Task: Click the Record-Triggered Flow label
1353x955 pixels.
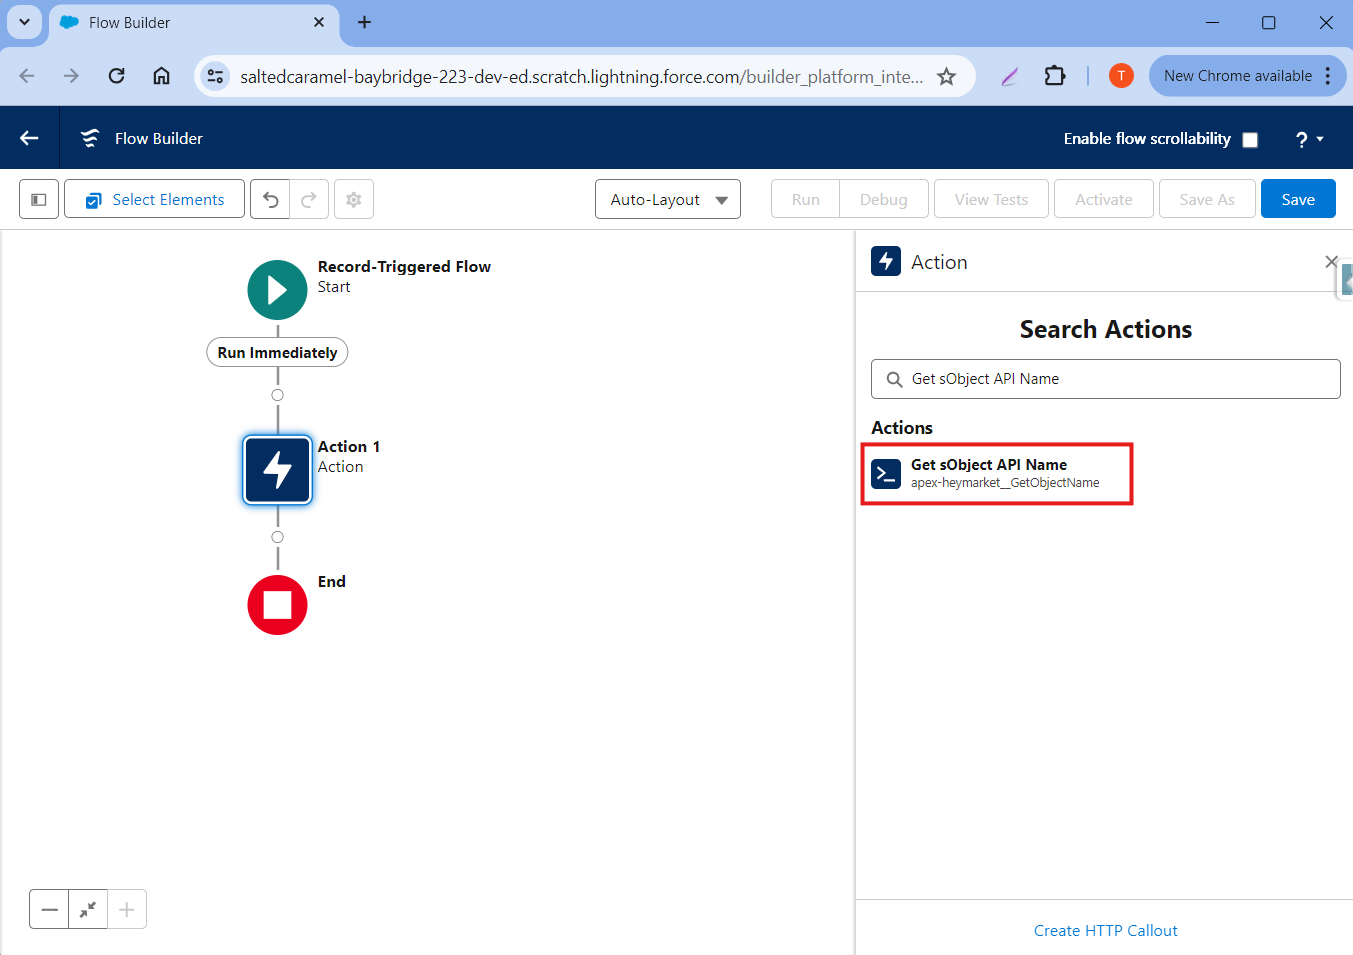Action: [404, 266]
